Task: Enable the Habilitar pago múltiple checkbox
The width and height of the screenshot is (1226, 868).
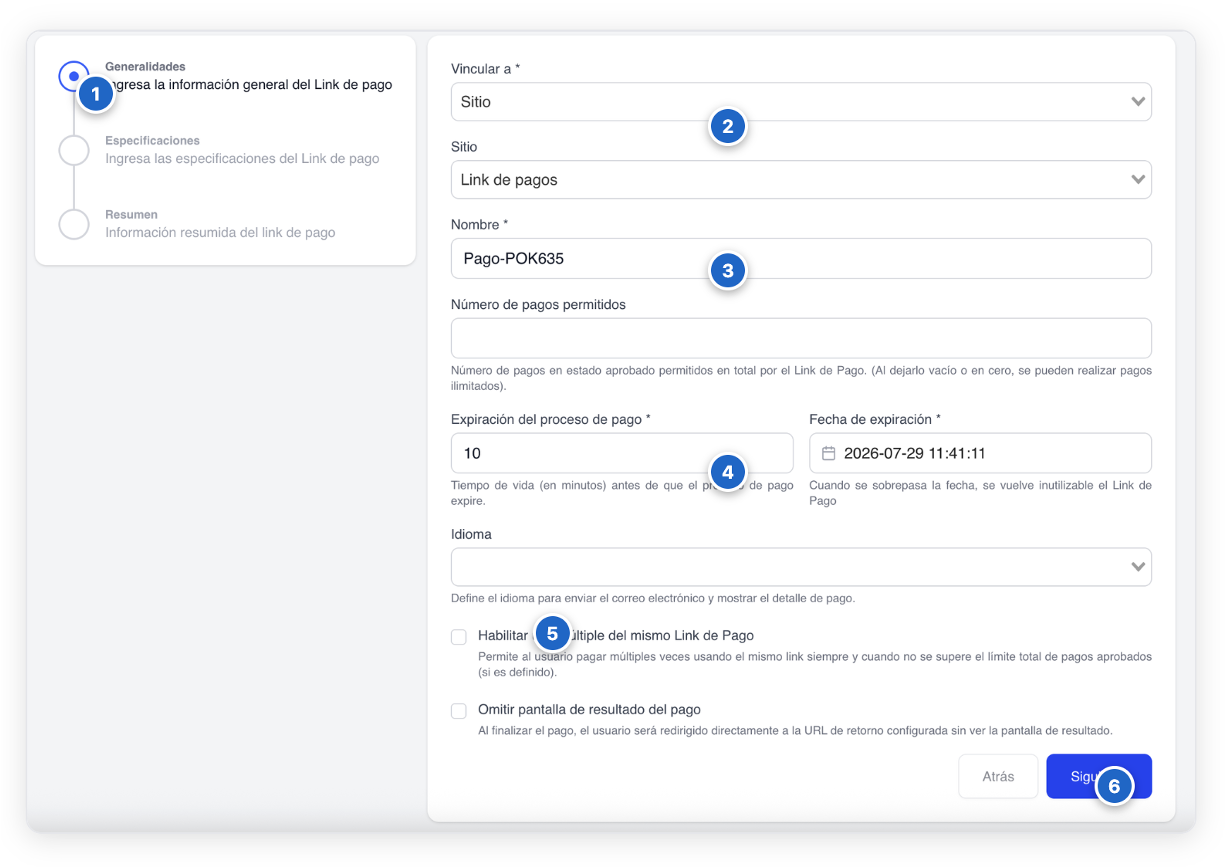Action: [x=459, y=636]
